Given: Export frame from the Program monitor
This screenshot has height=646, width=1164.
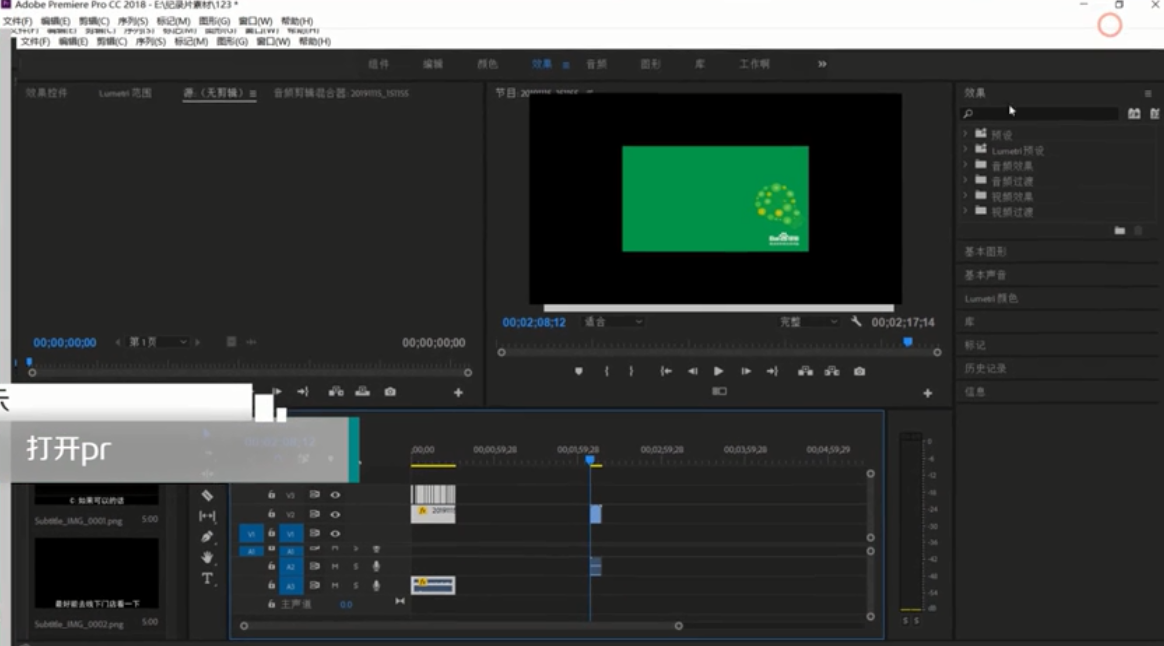Looking at the screenshot, I should tap(859, 371).
